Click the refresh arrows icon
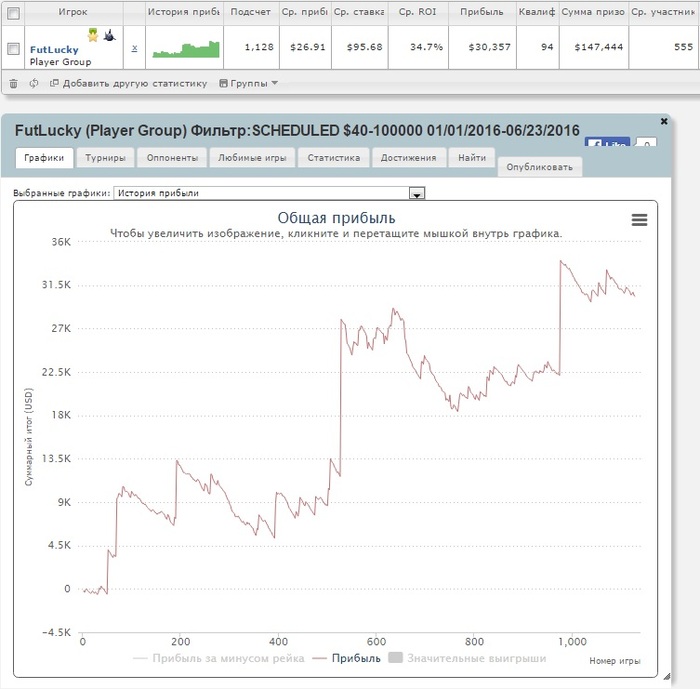The height and width of the screenshot is (689, 700). [33, 83]
